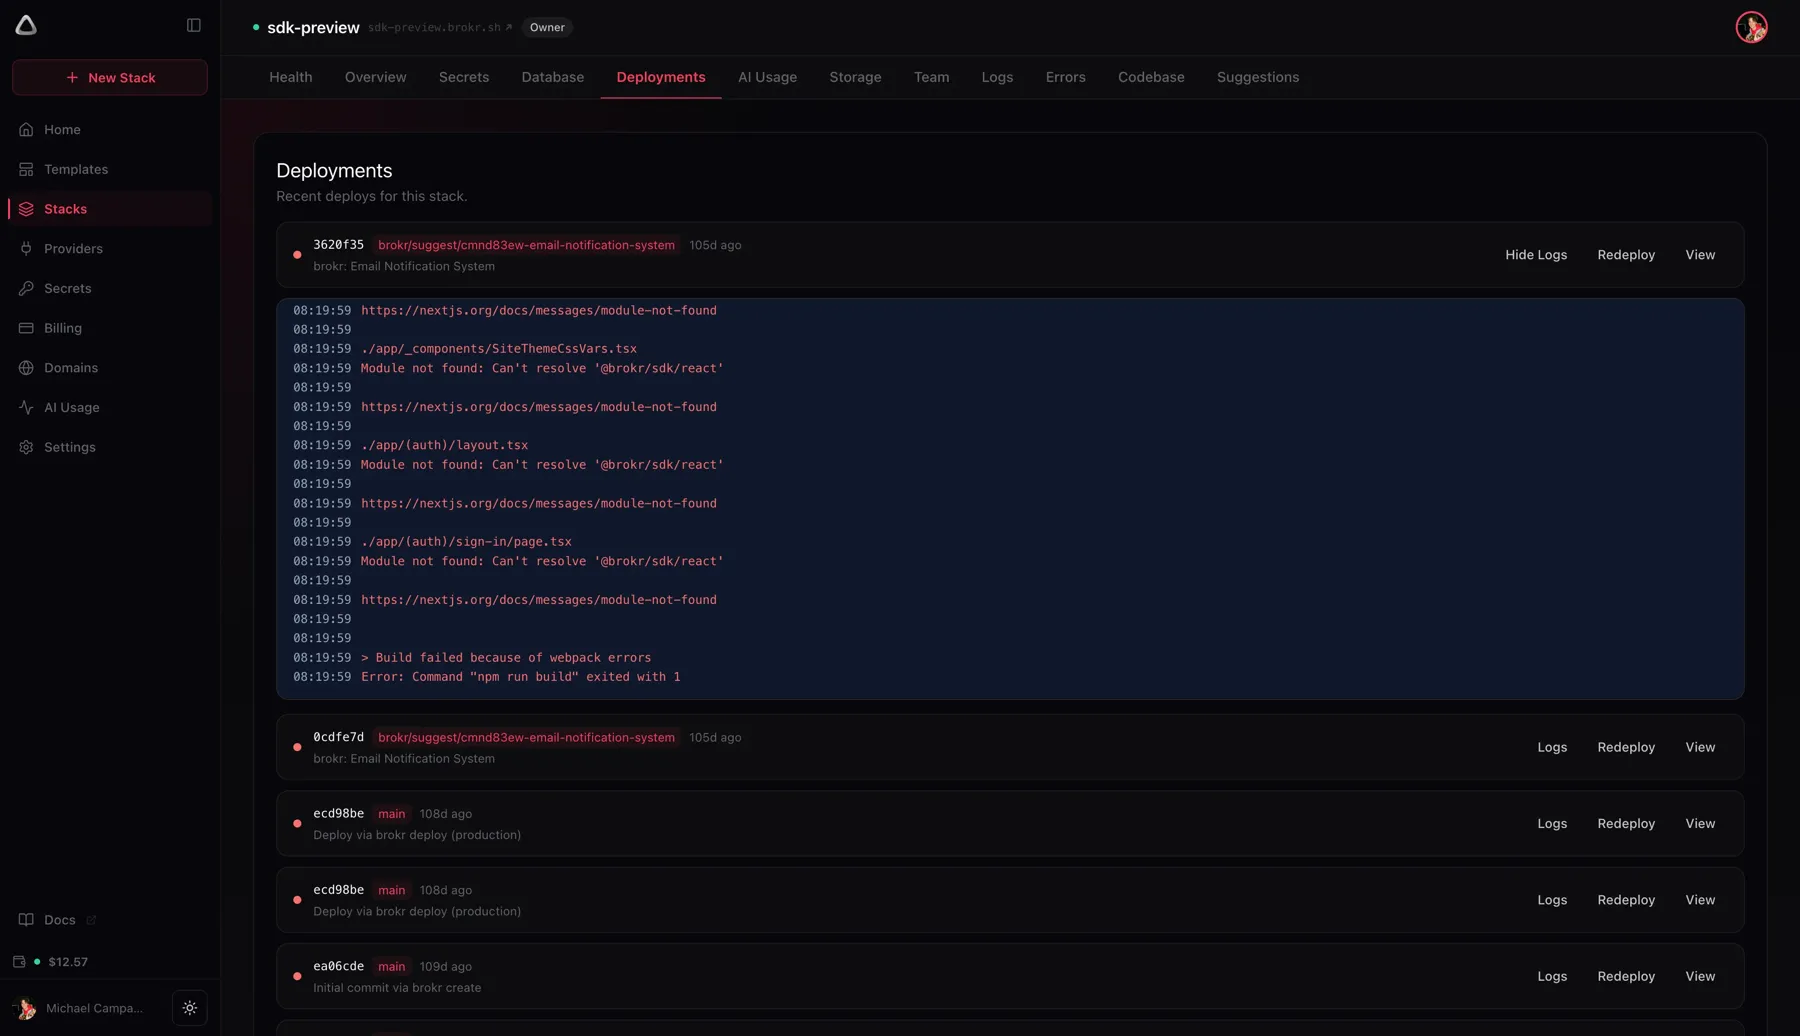Open sdk-preview.brokr.sh external link
1800x1036 pixels.
coord(440,27)
